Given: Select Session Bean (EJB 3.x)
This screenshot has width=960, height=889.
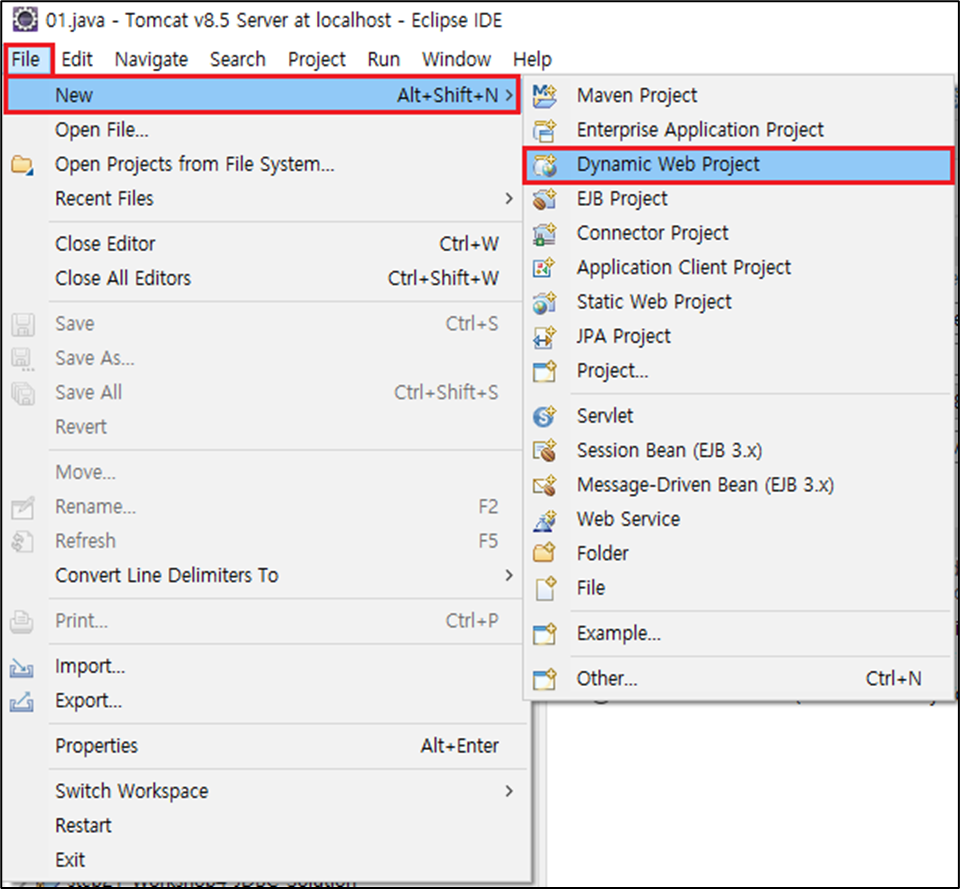Looking at the screenshot, I should point(738,451).
